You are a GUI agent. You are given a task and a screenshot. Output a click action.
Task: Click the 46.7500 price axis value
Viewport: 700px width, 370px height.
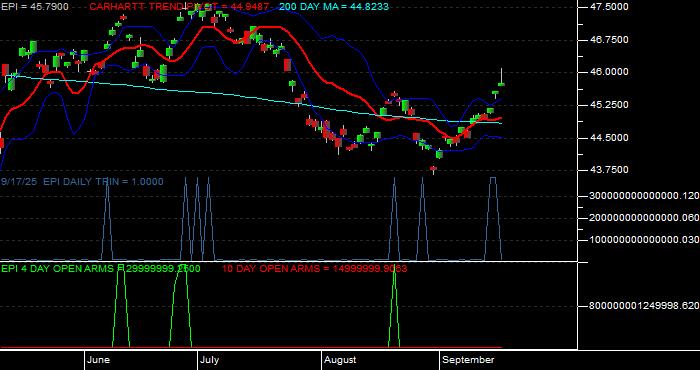coord(609,40)
